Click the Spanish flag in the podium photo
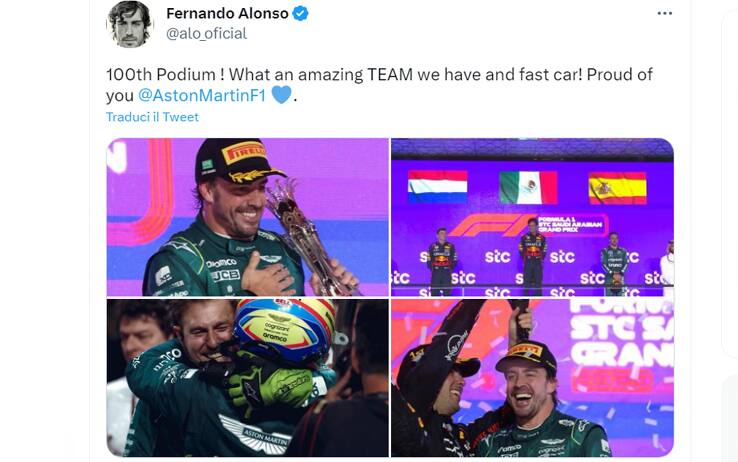 (x=617, y=187)
